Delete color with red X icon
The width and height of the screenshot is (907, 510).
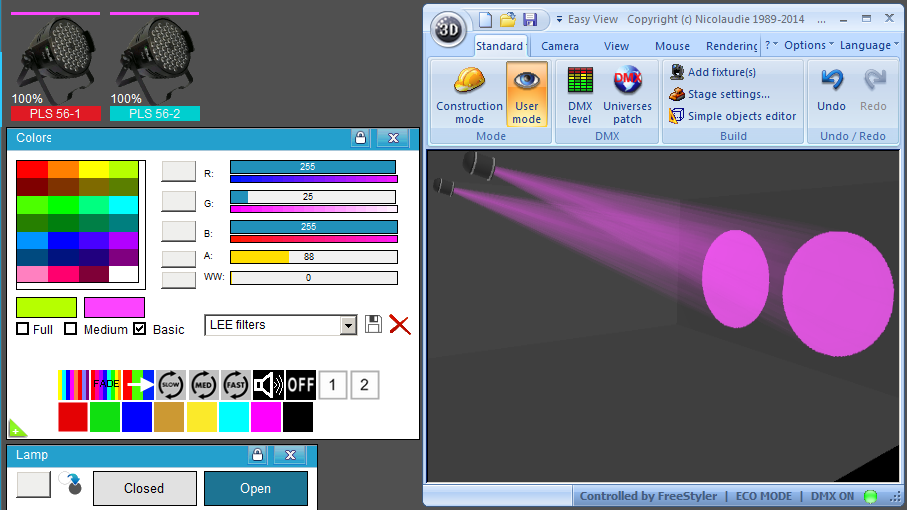400,325
